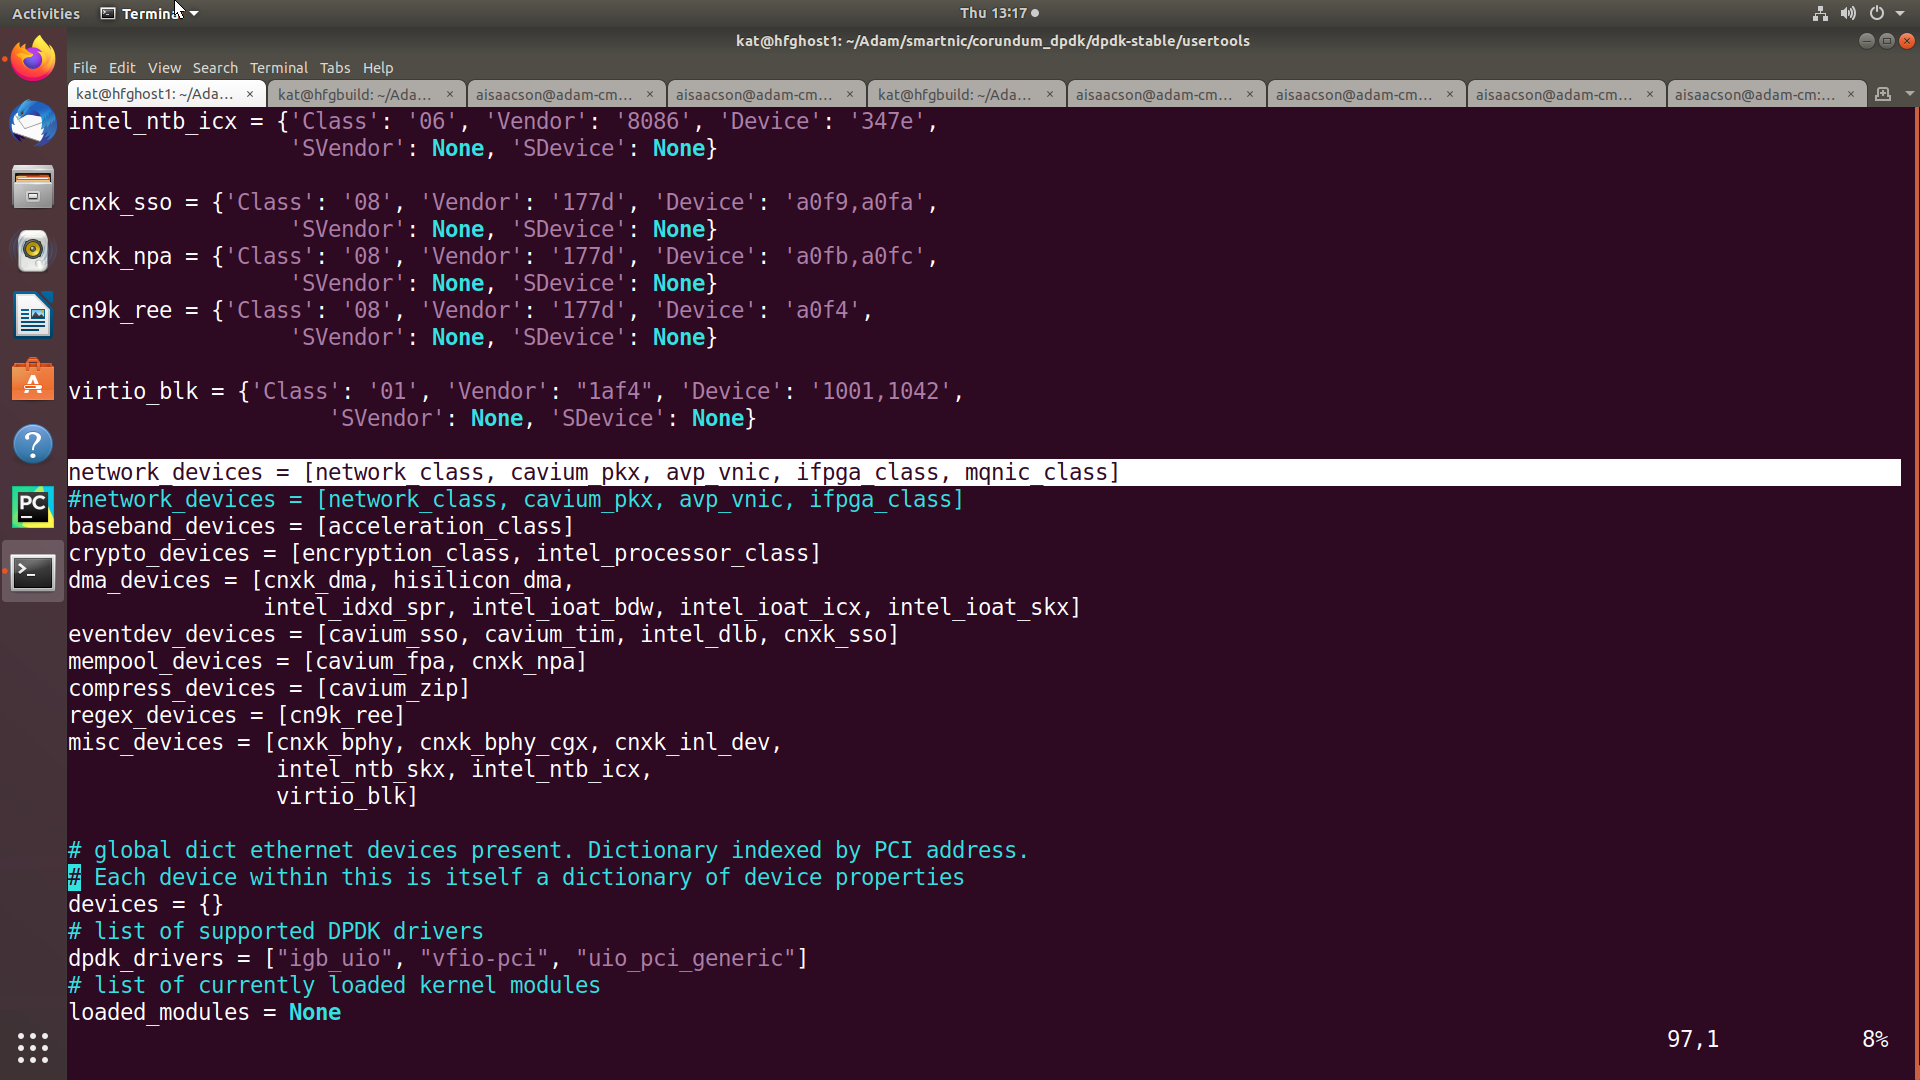Open the Search menu

pos(215,68)
